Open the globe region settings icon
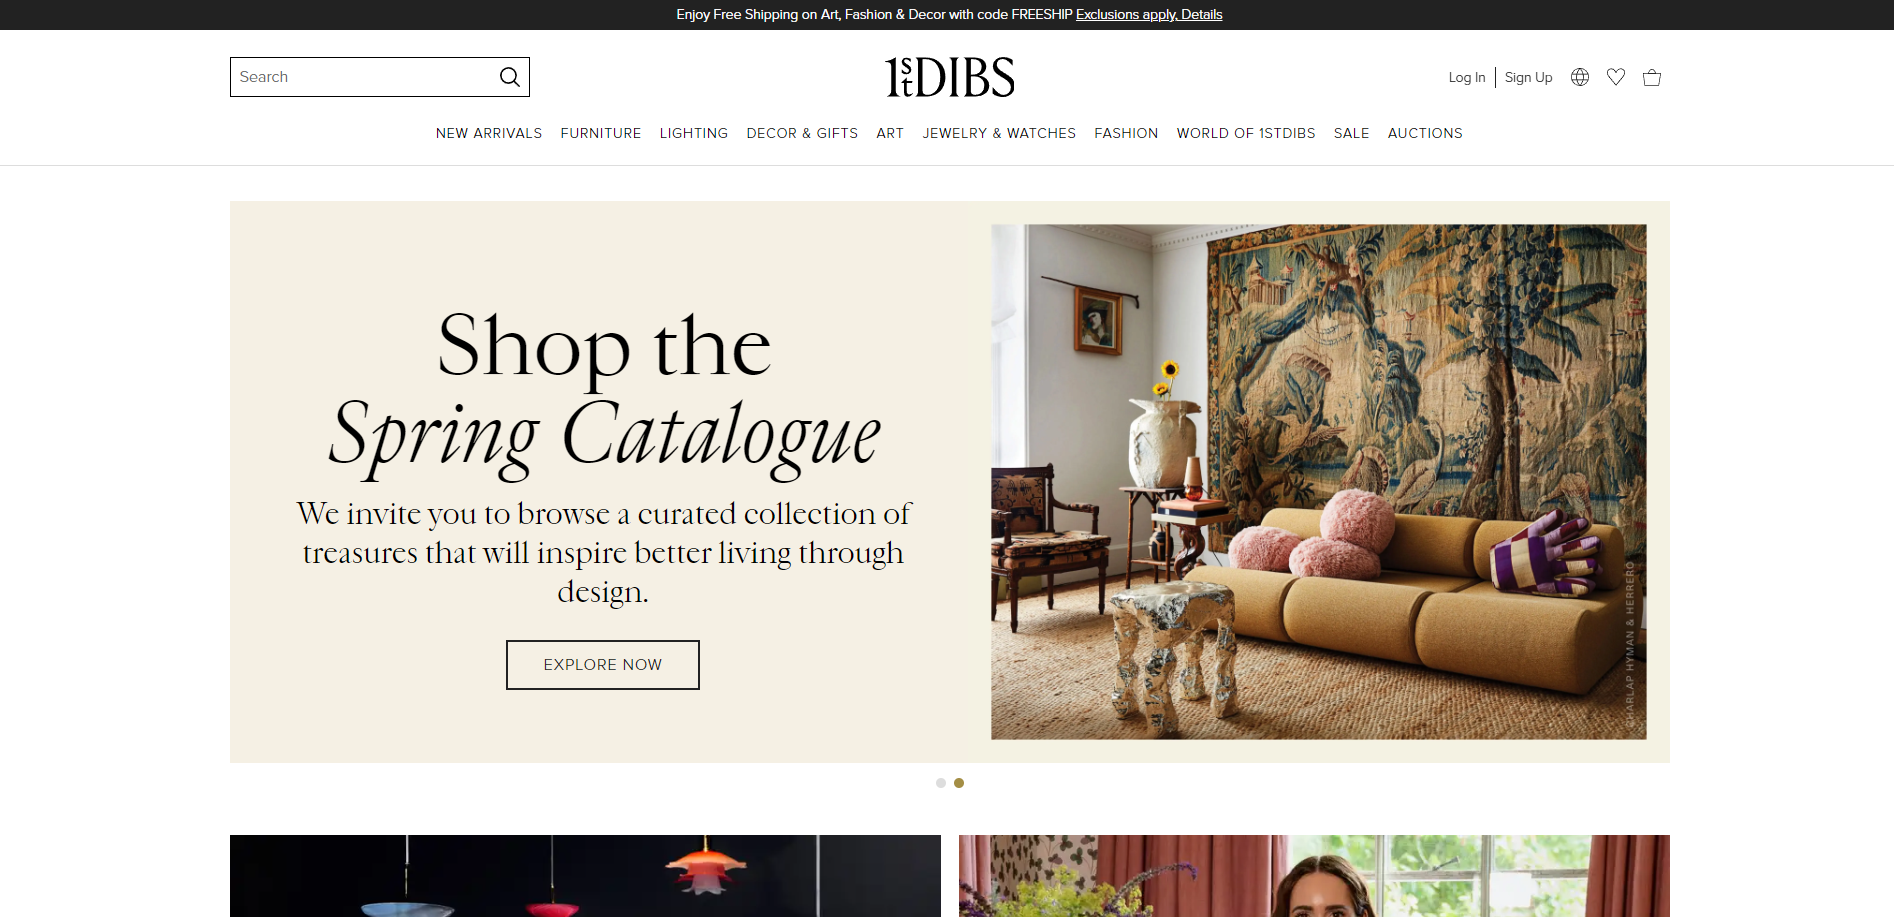The width and height of the screenshot is (1894, 917). point(1580,77)
